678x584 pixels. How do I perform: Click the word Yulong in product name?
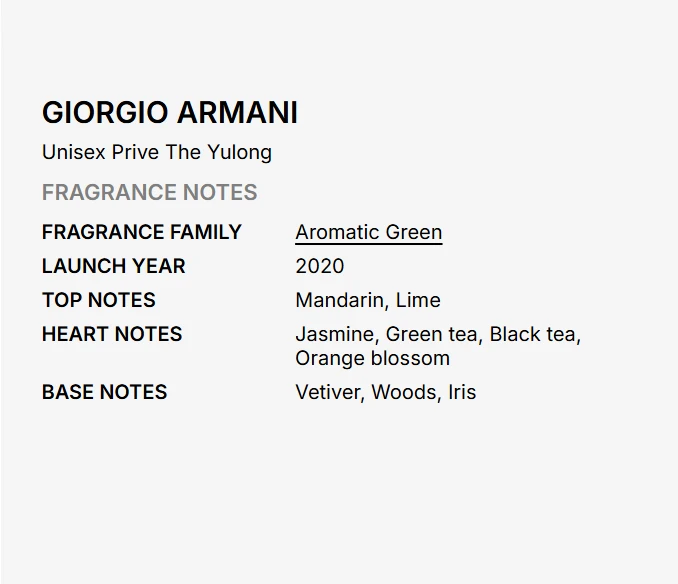[240, 153]
